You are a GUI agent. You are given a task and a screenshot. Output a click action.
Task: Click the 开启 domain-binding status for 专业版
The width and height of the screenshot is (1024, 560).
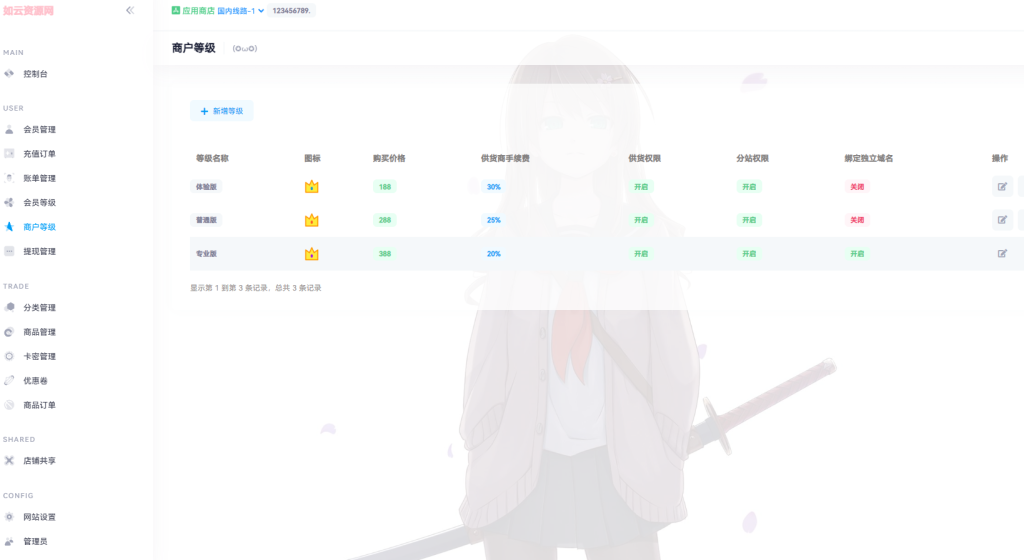pos(857,254)
